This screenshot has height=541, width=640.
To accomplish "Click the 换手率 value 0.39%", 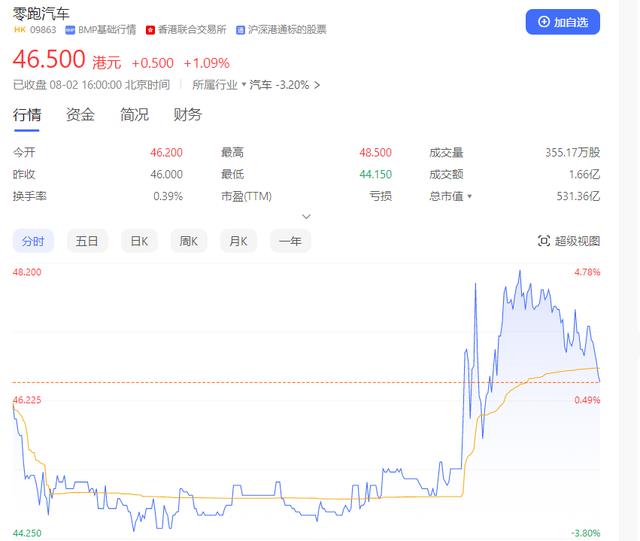I will [168, 196].
